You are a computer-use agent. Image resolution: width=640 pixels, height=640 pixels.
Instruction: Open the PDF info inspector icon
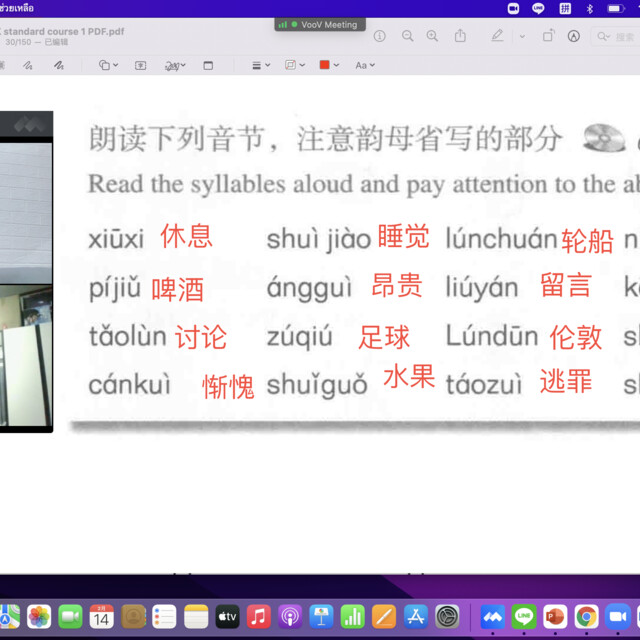tap(379, 36)
